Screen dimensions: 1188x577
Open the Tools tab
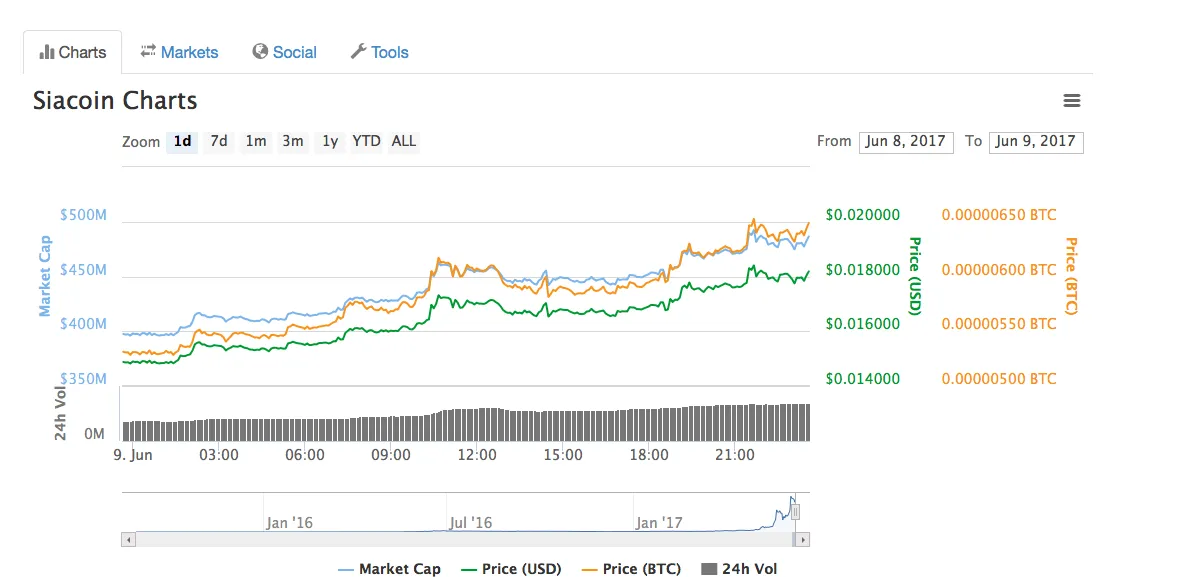(x=380, y=52)
